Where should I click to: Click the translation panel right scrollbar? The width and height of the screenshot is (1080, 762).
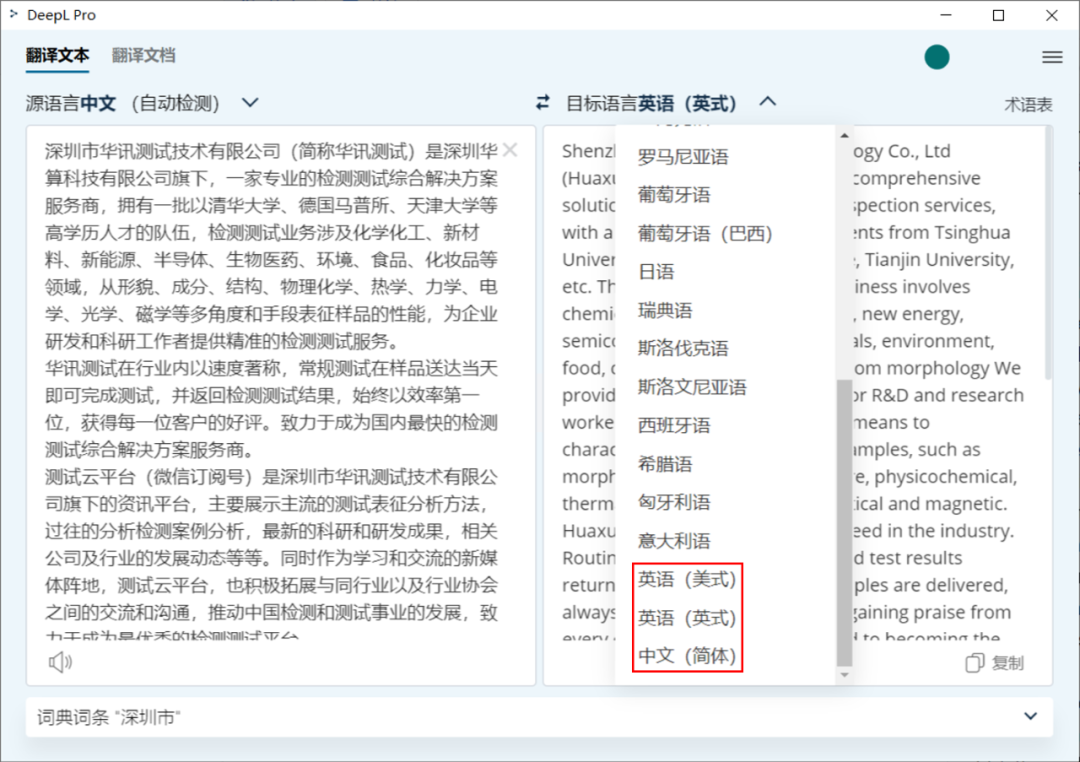[x=1048, y=253]
